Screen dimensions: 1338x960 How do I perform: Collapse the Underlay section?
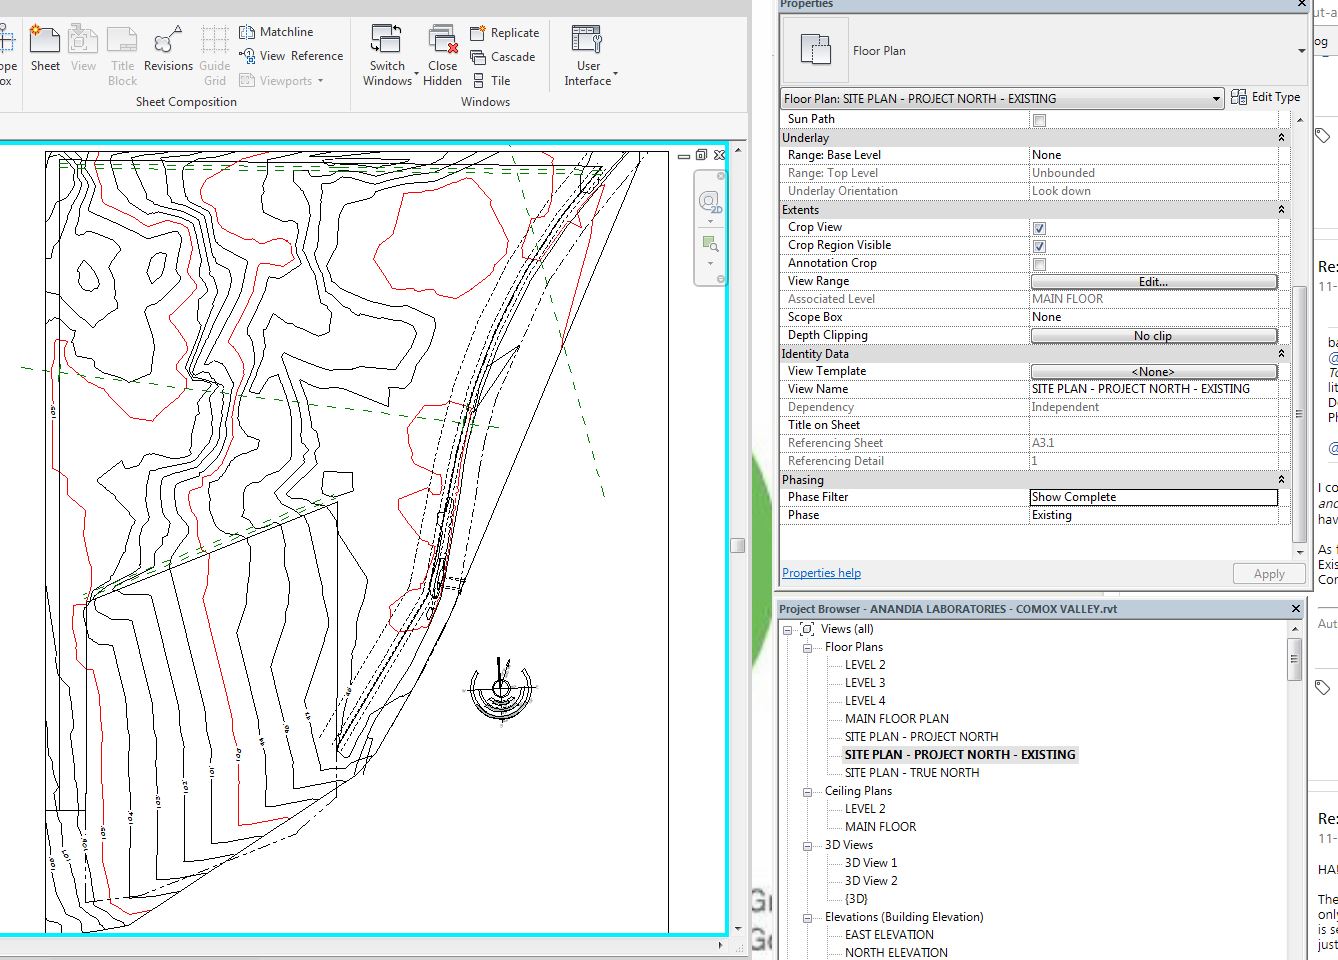coord(1281,138)
